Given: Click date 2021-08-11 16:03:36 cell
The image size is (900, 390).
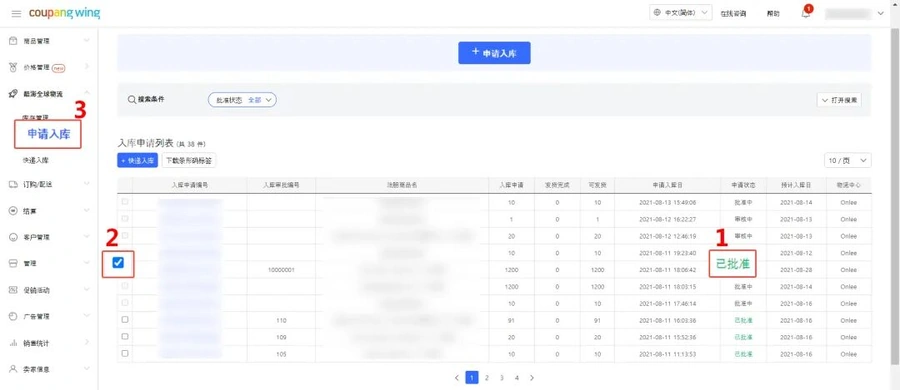Looking at the screenshot, I should [x=668, y=321].
